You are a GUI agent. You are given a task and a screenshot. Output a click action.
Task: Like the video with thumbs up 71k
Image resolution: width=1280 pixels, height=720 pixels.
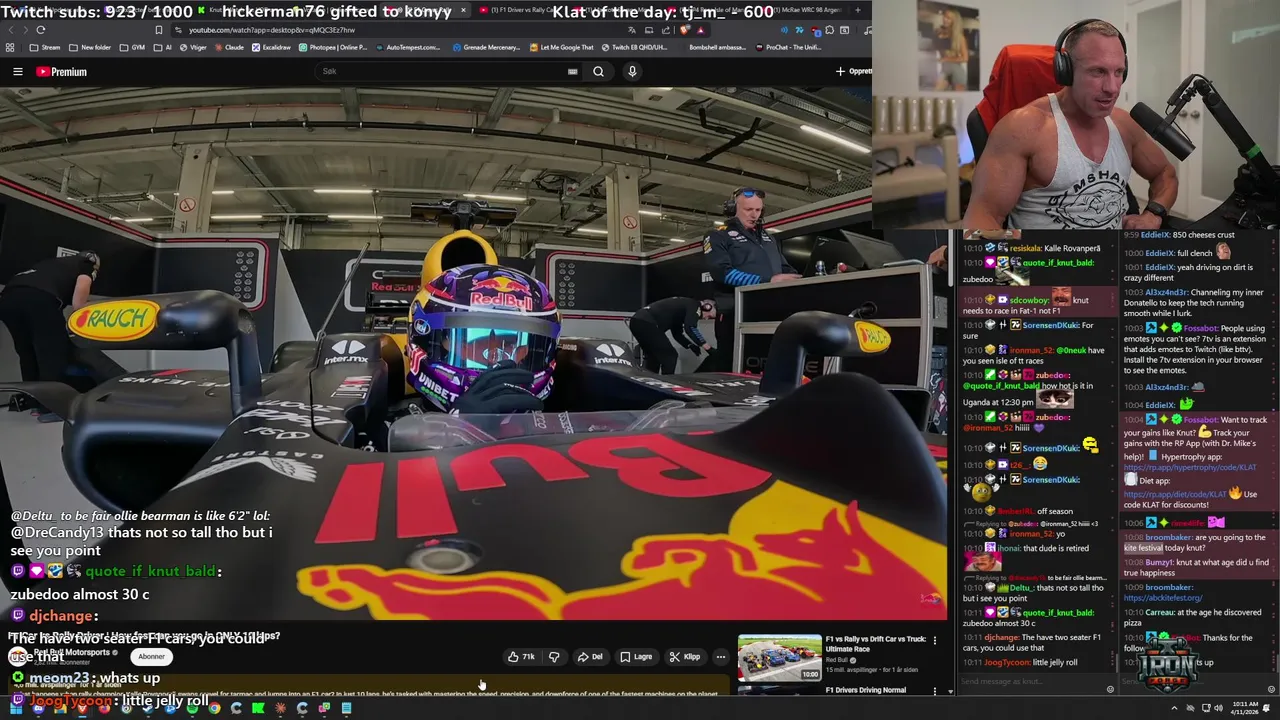point(521,657)
